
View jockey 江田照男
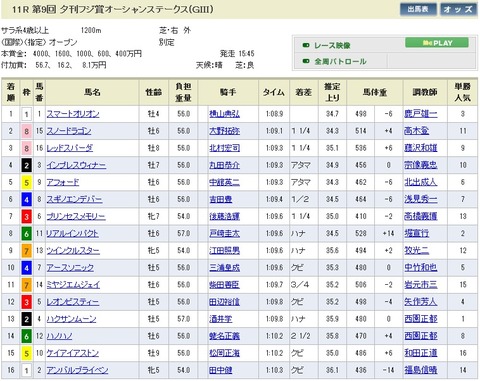click(224, 251)
